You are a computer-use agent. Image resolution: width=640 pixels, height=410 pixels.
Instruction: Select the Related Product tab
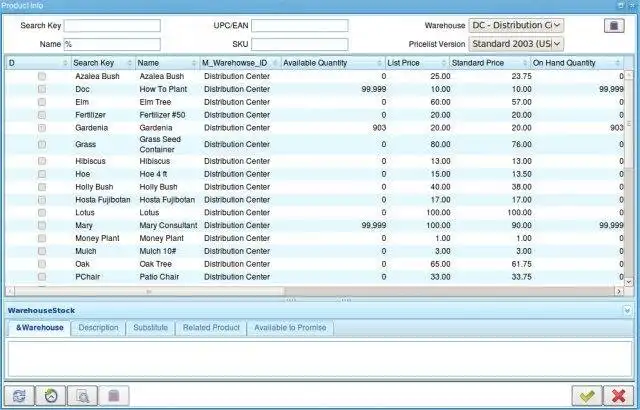[210, 328]
